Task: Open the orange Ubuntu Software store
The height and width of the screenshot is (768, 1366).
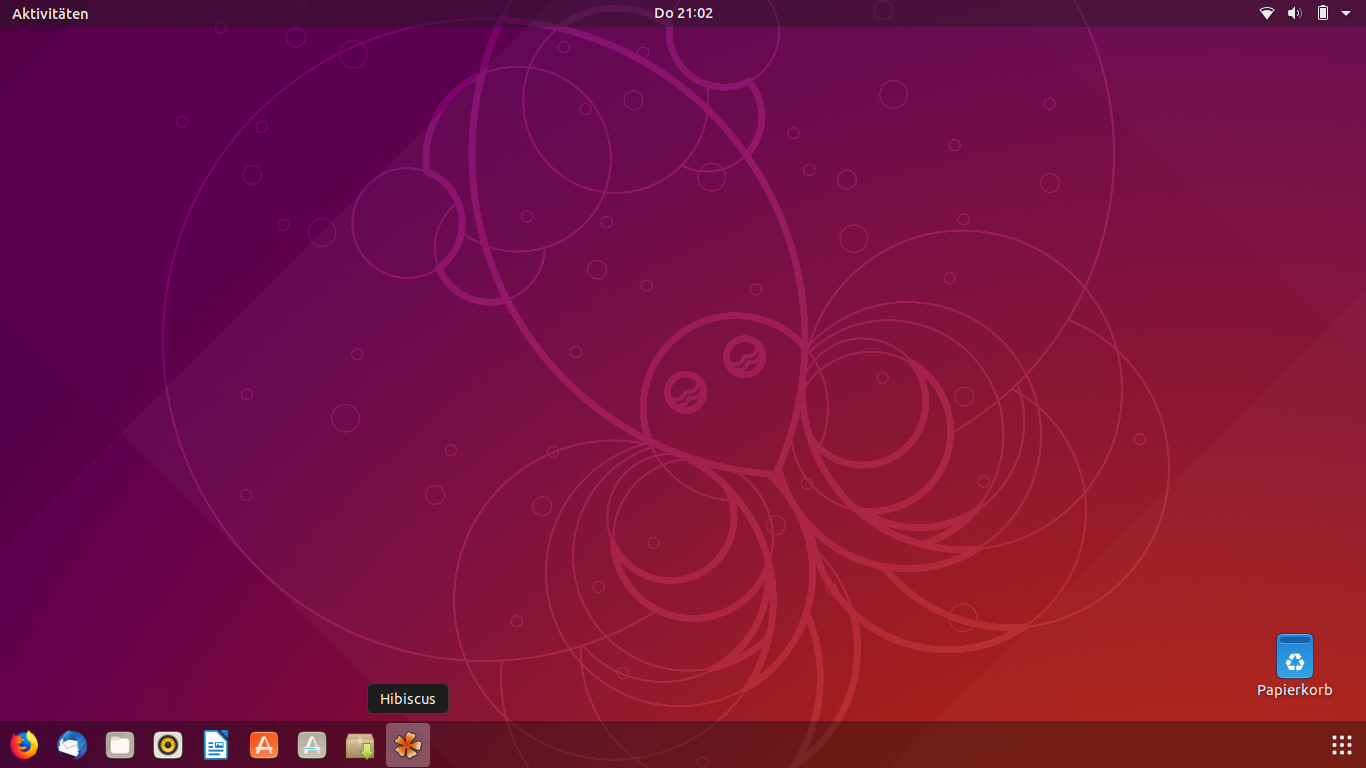Action: point(264,745)
